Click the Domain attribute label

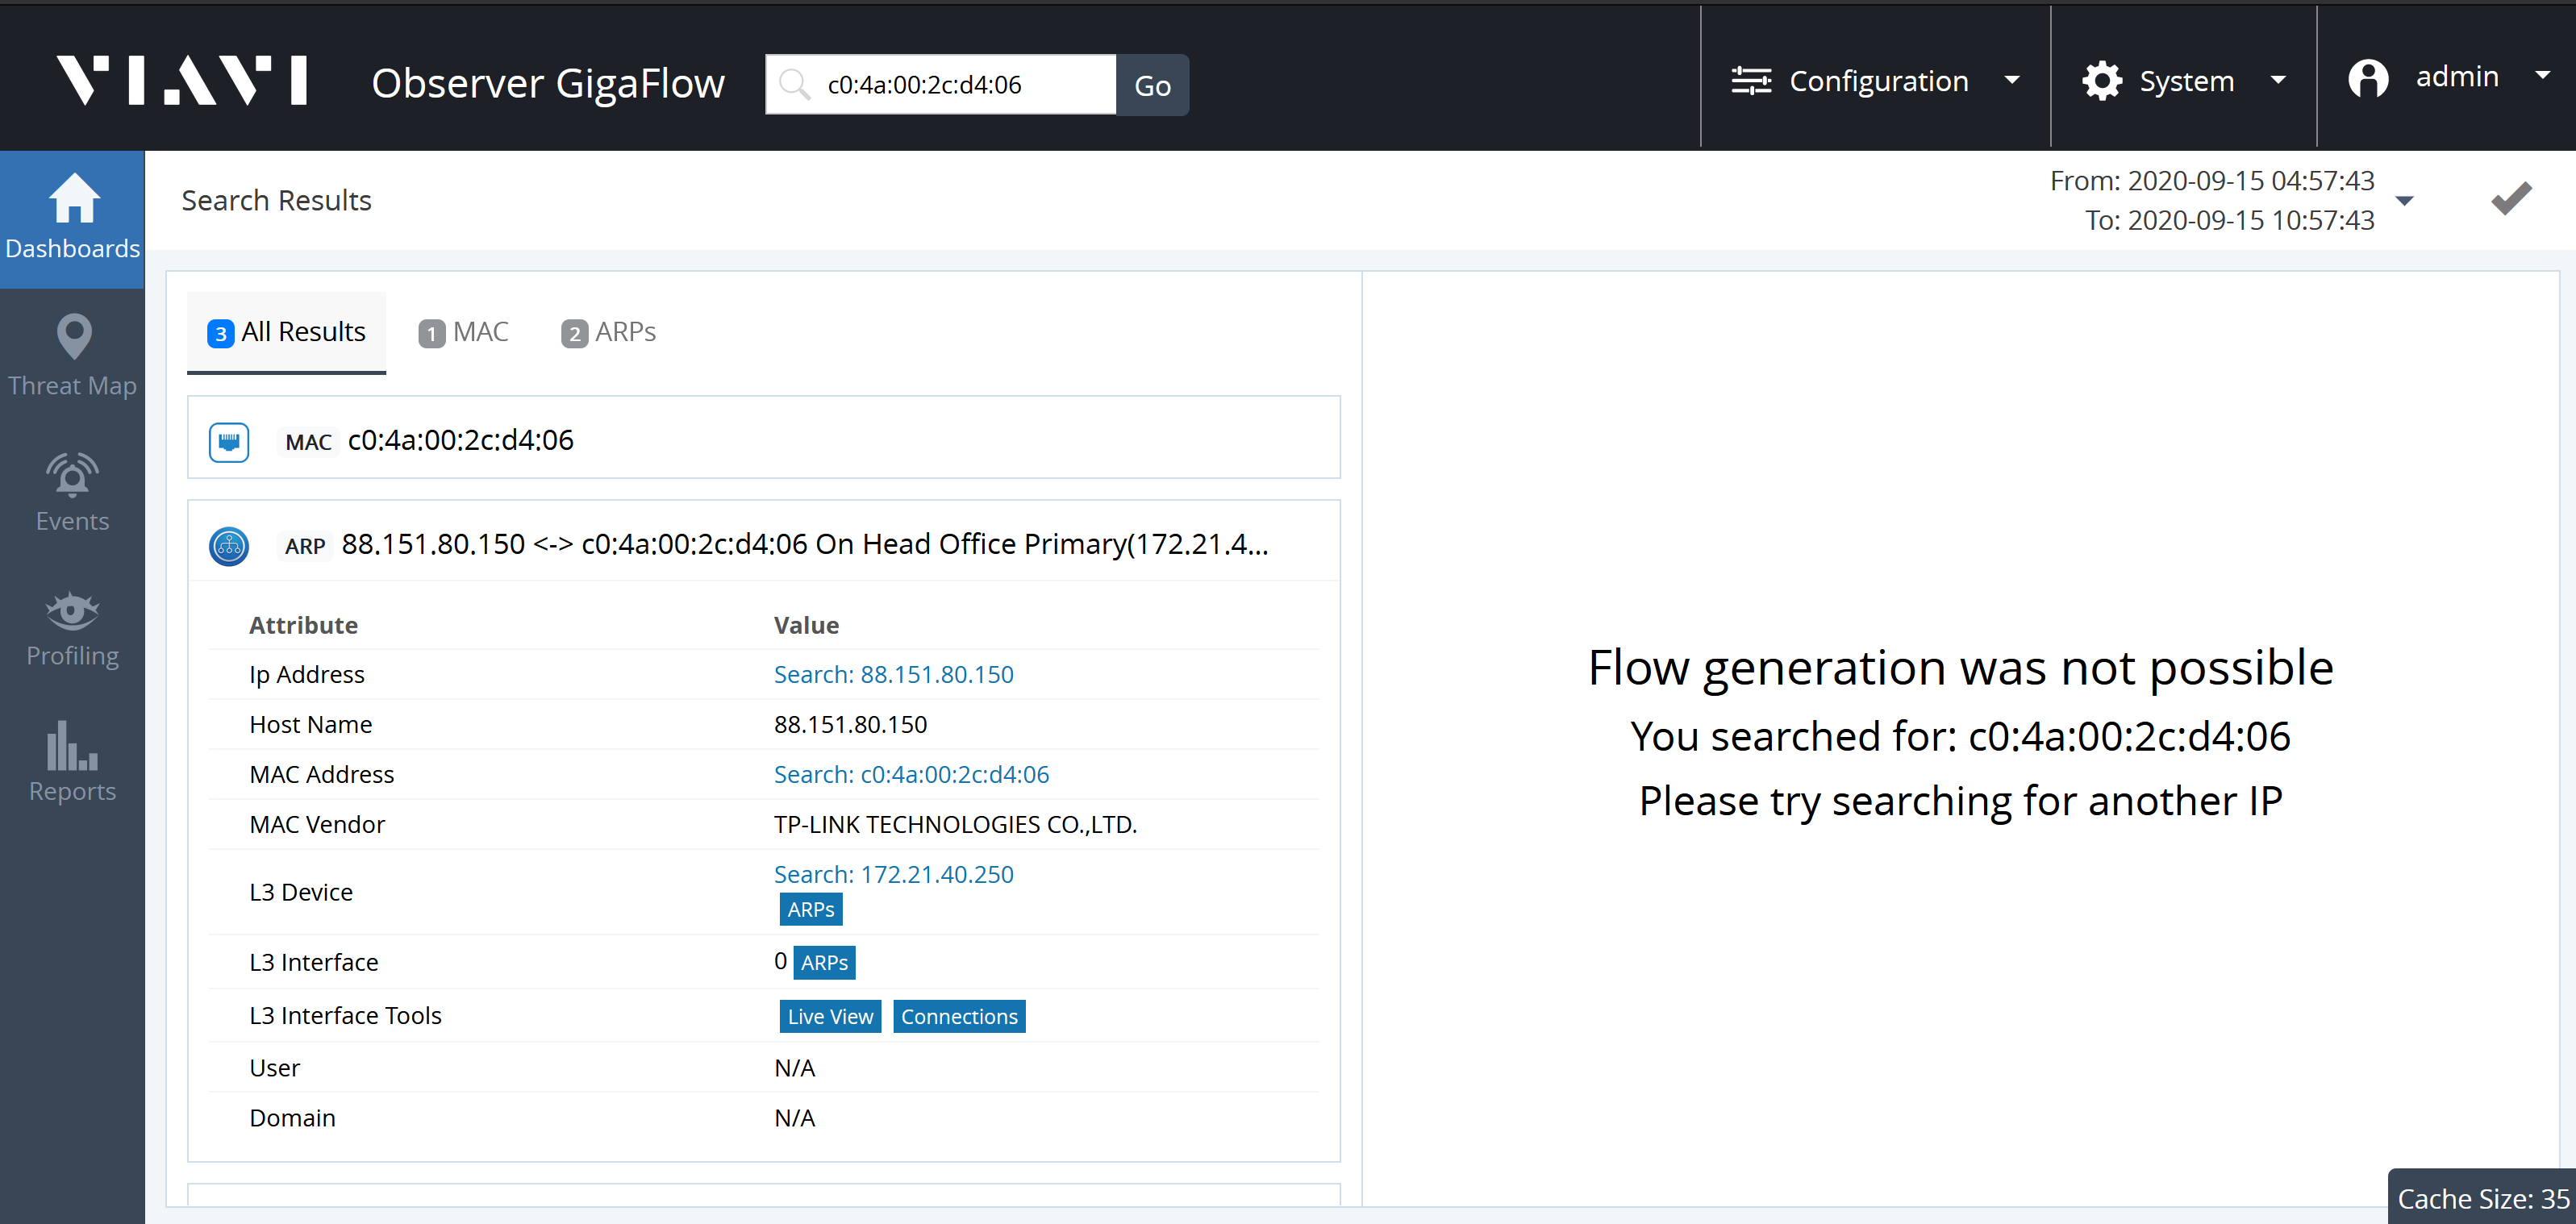292,1119
